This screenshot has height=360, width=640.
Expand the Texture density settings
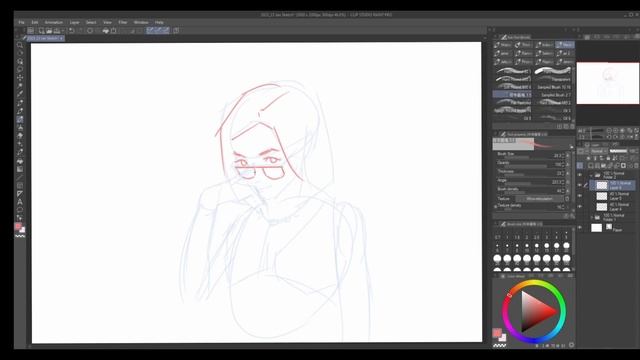[496, 207]
